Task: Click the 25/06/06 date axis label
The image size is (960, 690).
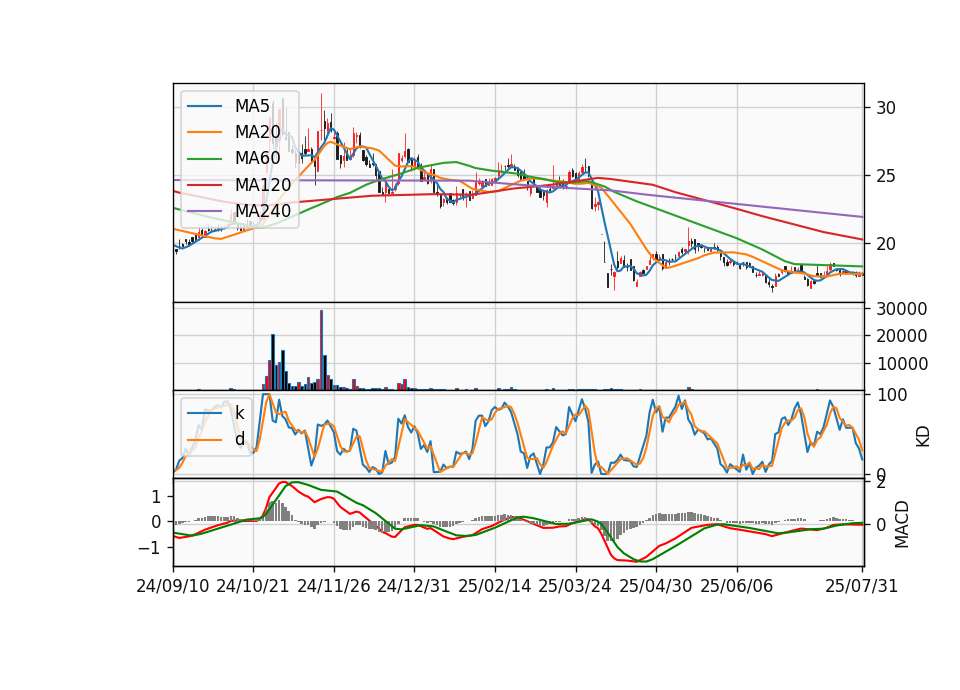Action: pyautogui.click(x=737, y=587)
